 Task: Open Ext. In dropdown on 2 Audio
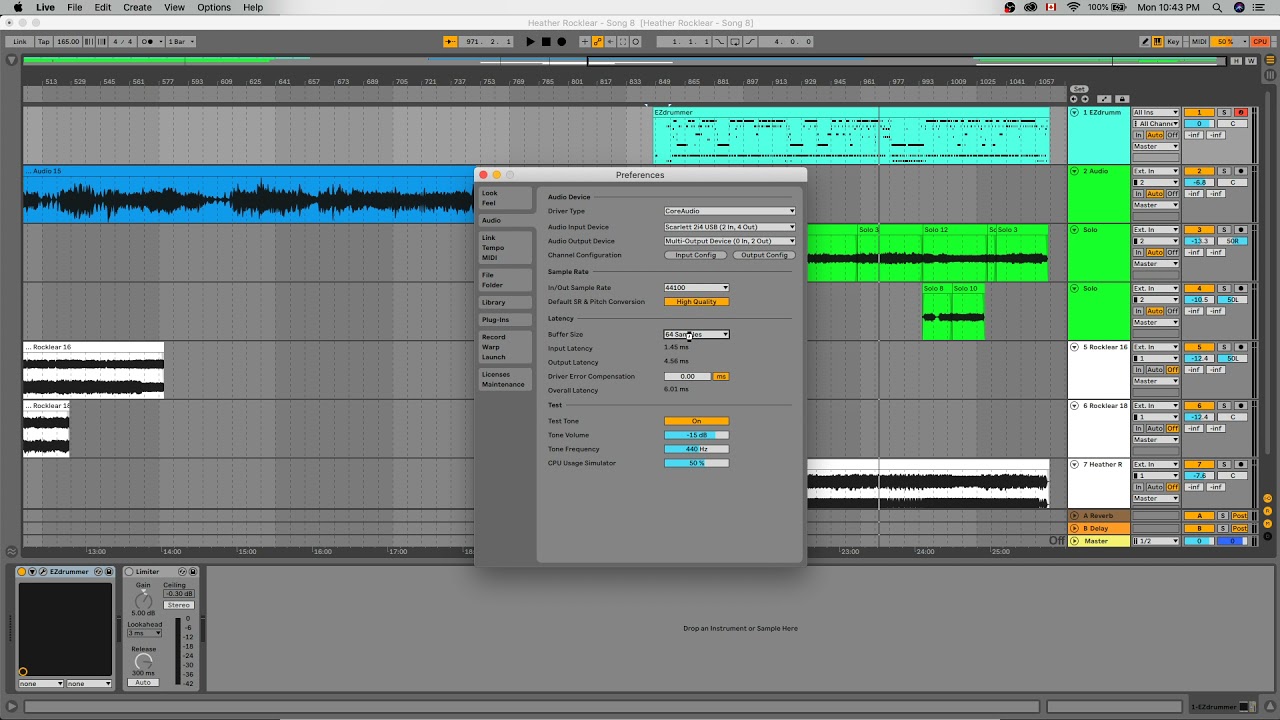pos(1155,171)
